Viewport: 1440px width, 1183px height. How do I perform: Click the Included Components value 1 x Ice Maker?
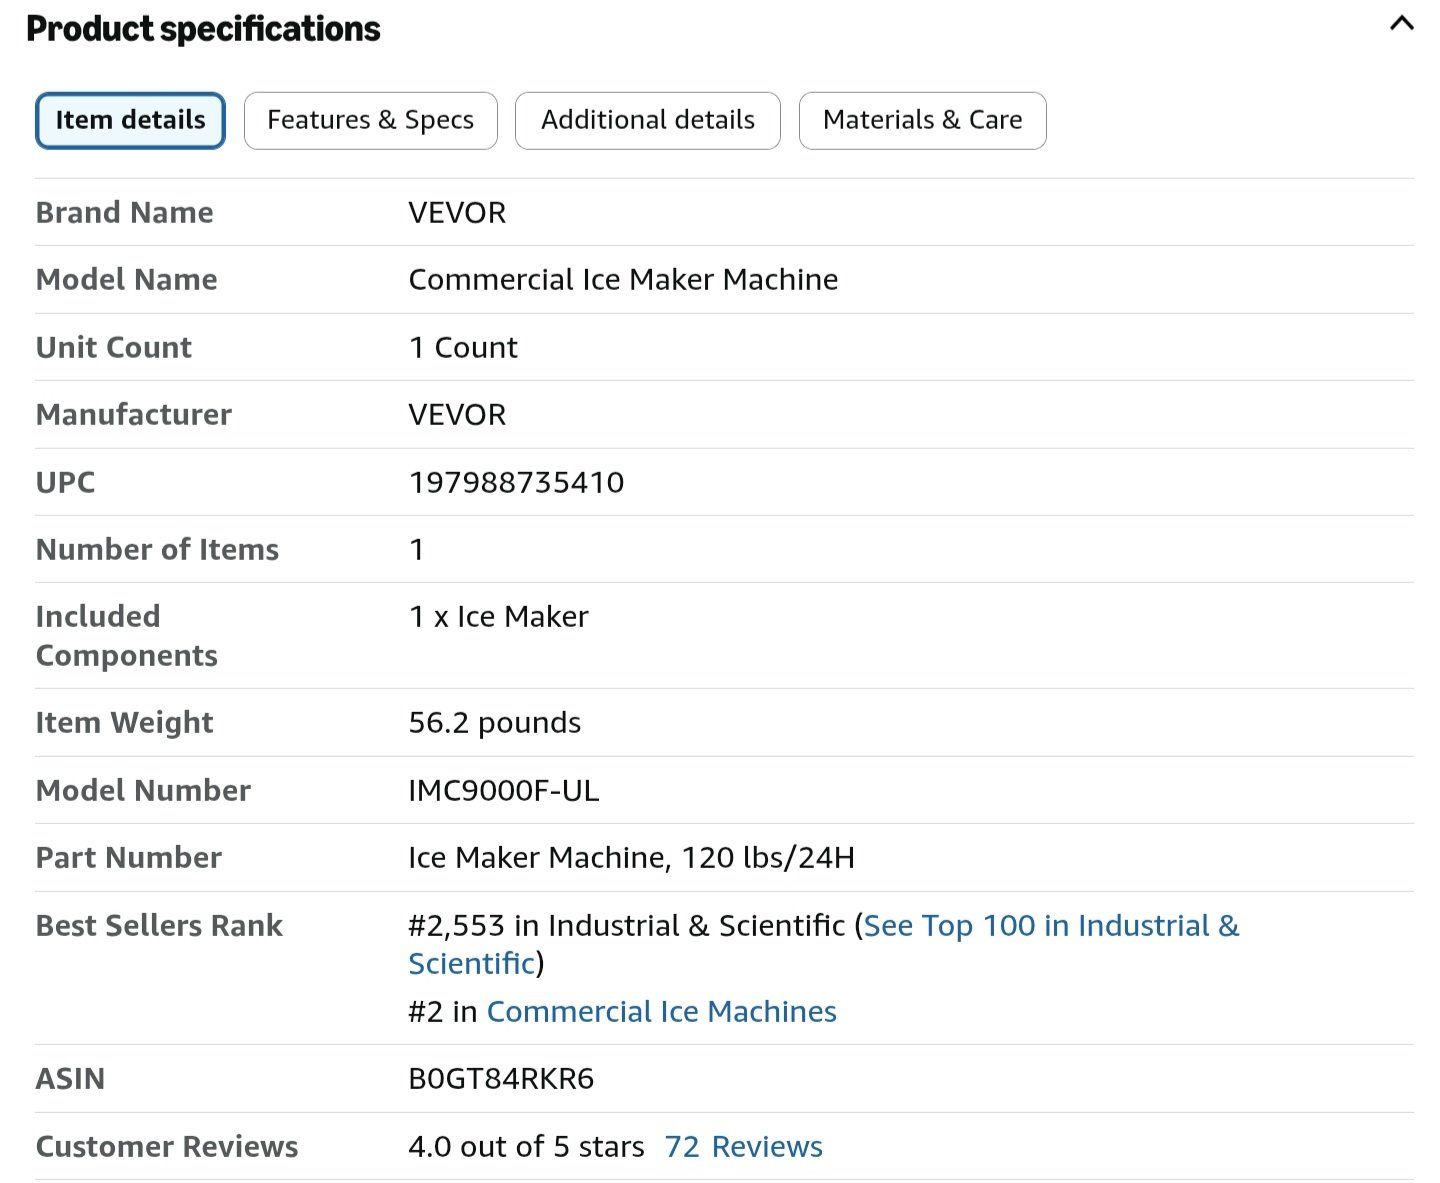[x=499, y=616]
